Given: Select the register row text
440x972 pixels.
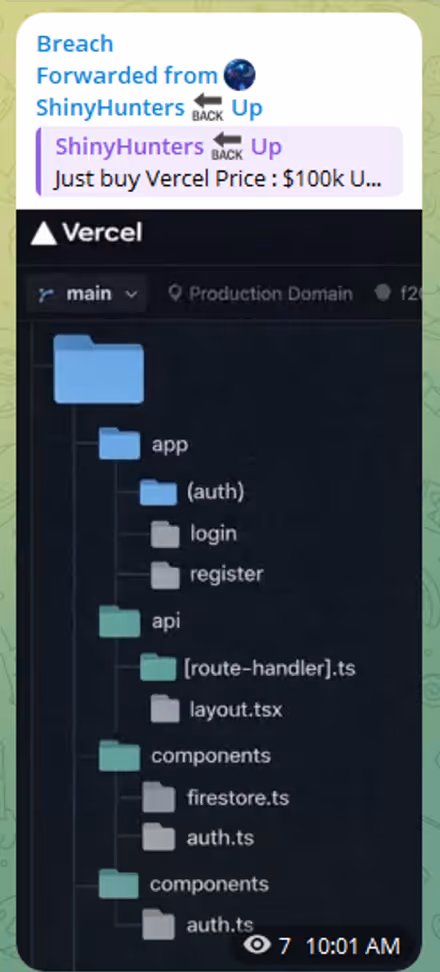Looking at the screenshot, I should (x=226, y=575).
